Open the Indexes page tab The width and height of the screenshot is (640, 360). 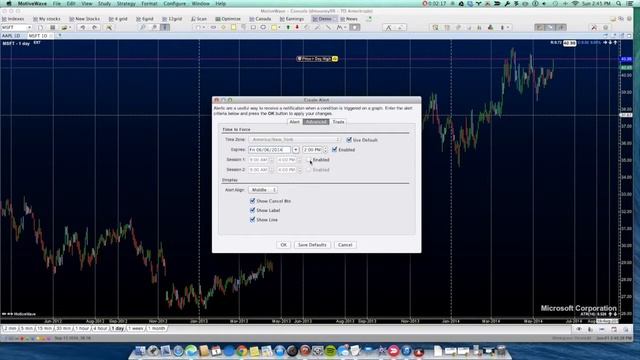coord(13,19)
